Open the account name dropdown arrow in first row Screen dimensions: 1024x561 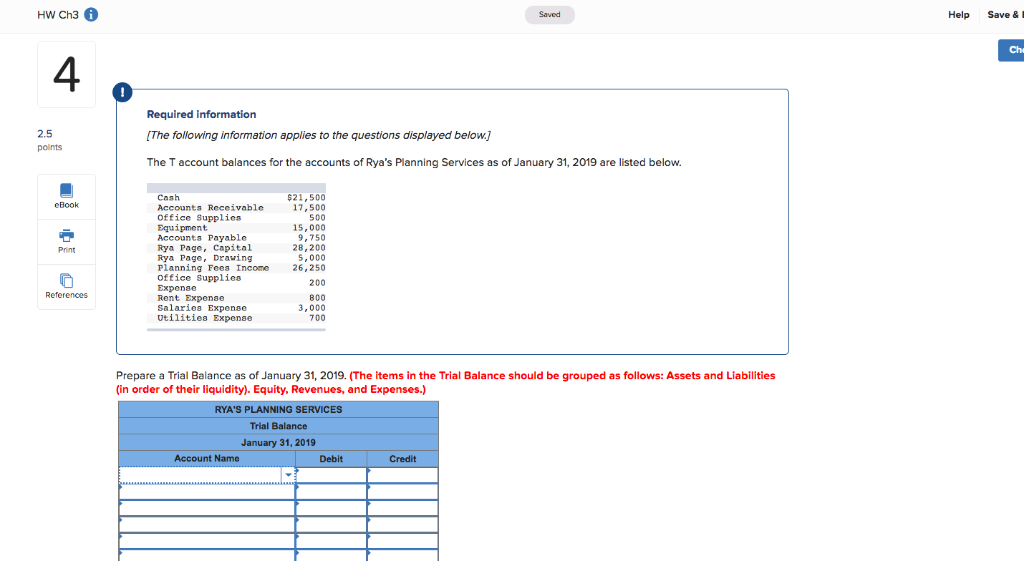point(288,475)
